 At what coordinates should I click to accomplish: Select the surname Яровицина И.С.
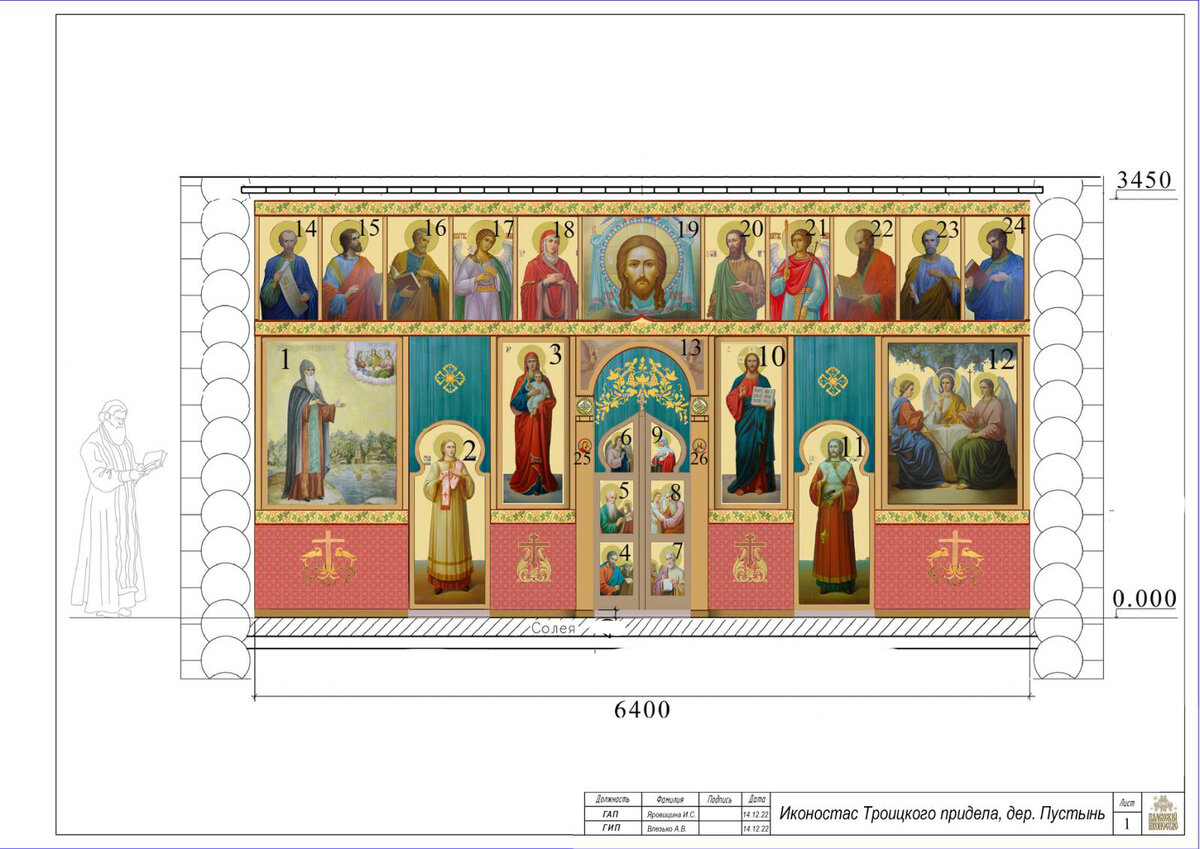[x=671, y=815]
